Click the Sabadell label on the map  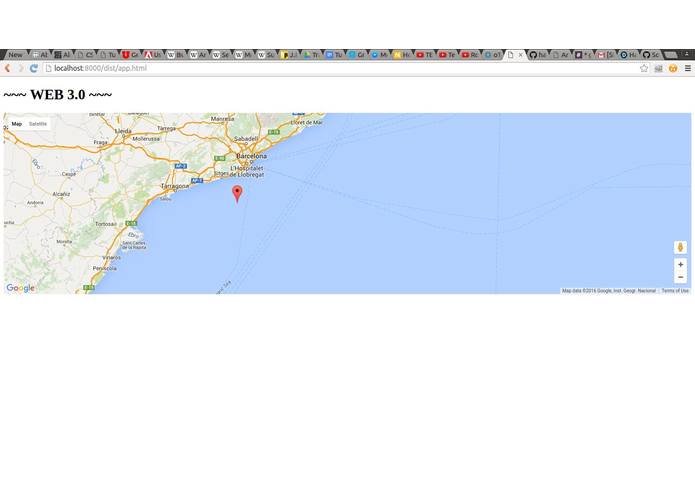pos(246,139)
